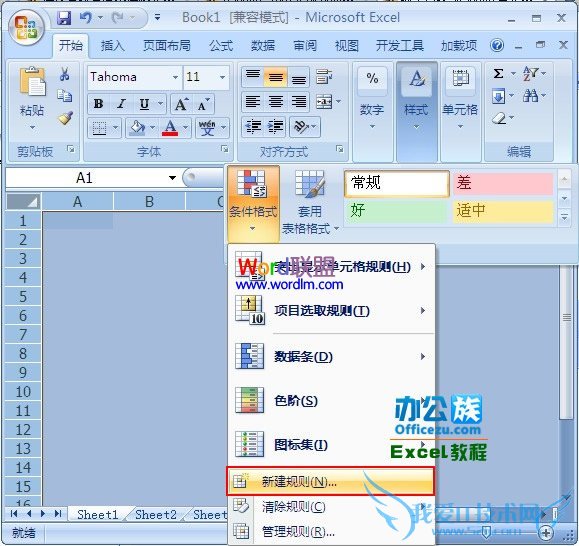Switch to the 插入 (Insert) tab
The image size is (579, 546).
pyautogui.click(x=113, y=46)
